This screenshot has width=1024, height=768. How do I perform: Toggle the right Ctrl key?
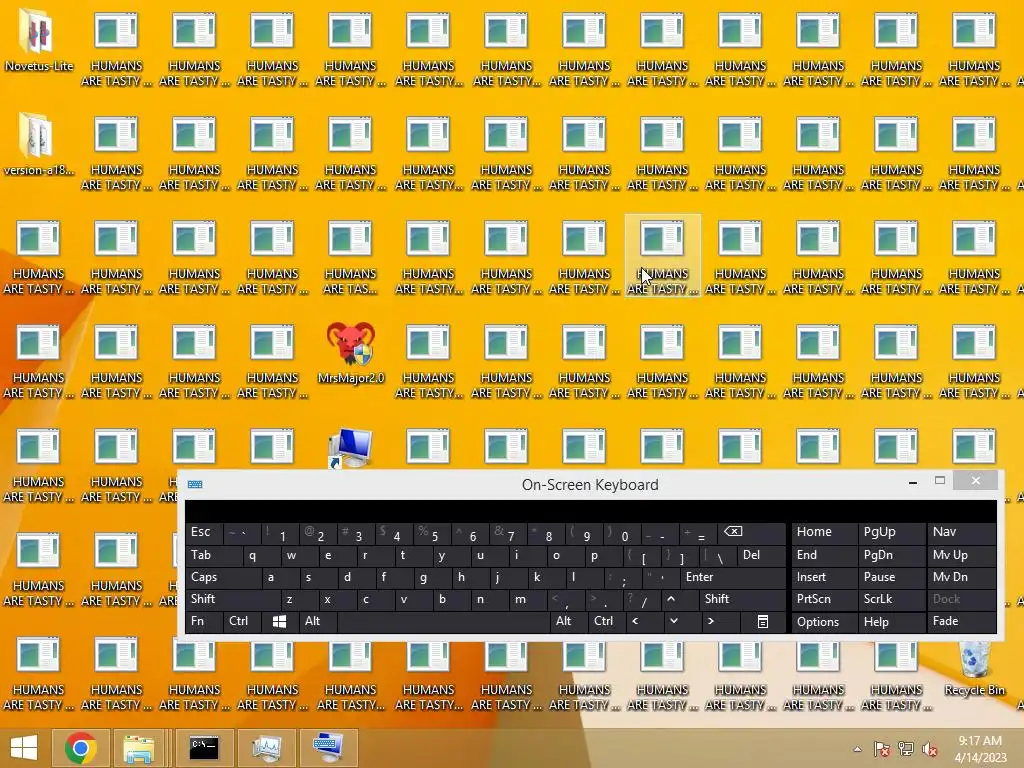607,622
